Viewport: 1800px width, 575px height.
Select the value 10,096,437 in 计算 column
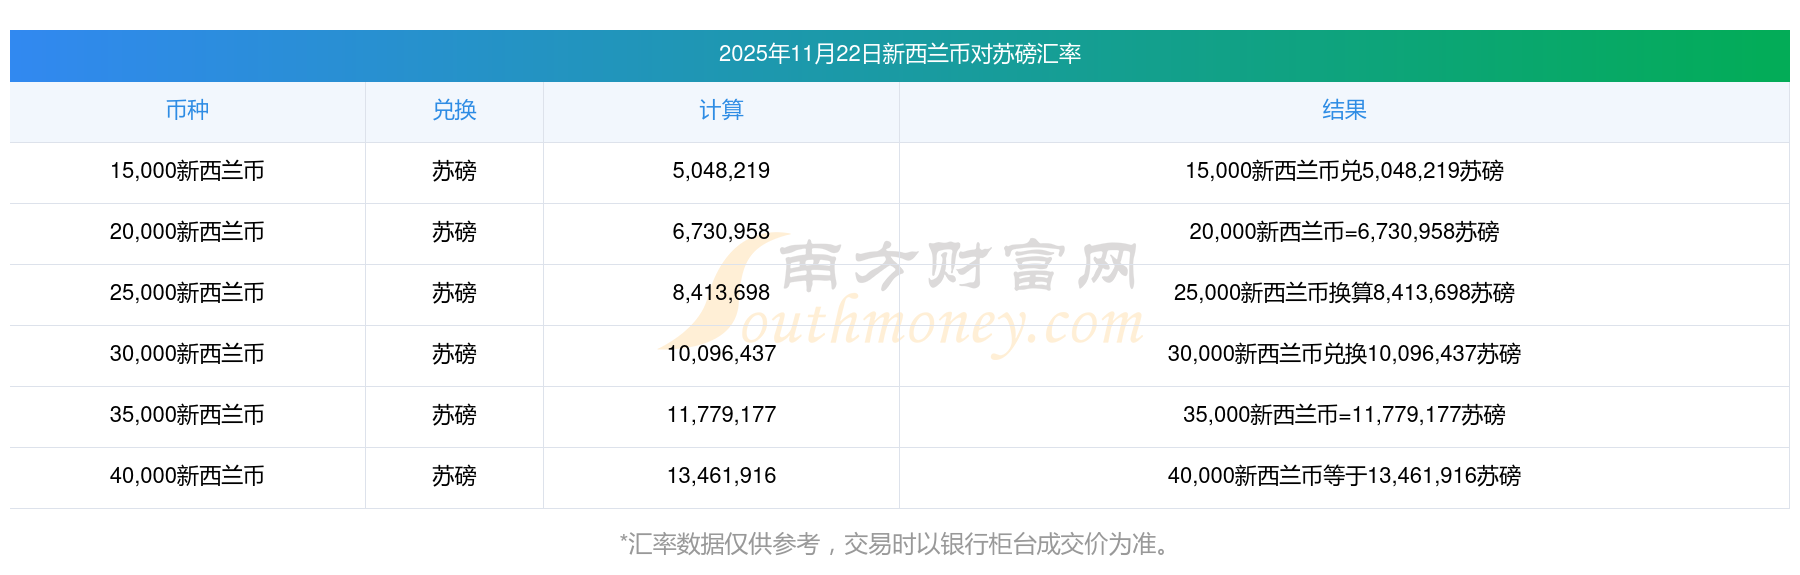coord(721,354)
